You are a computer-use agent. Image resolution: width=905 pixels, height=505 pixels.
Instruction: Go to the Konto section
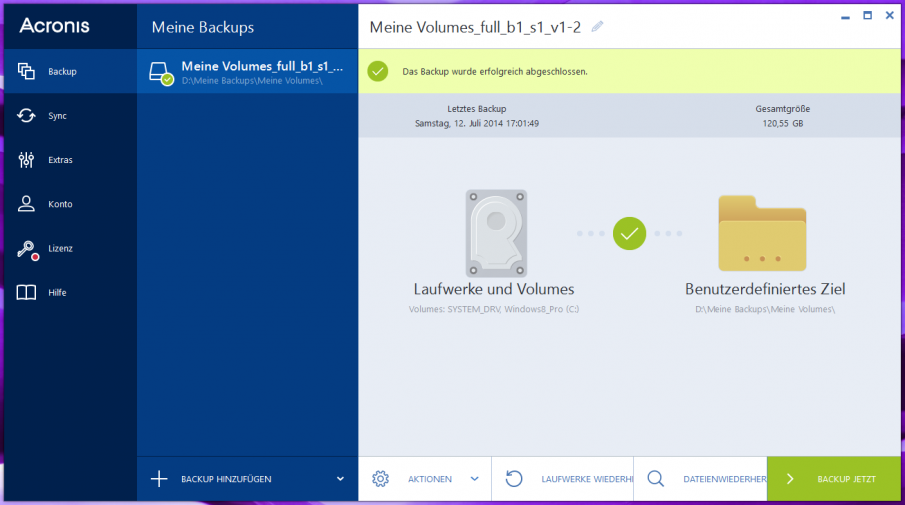tap(70, 204)
